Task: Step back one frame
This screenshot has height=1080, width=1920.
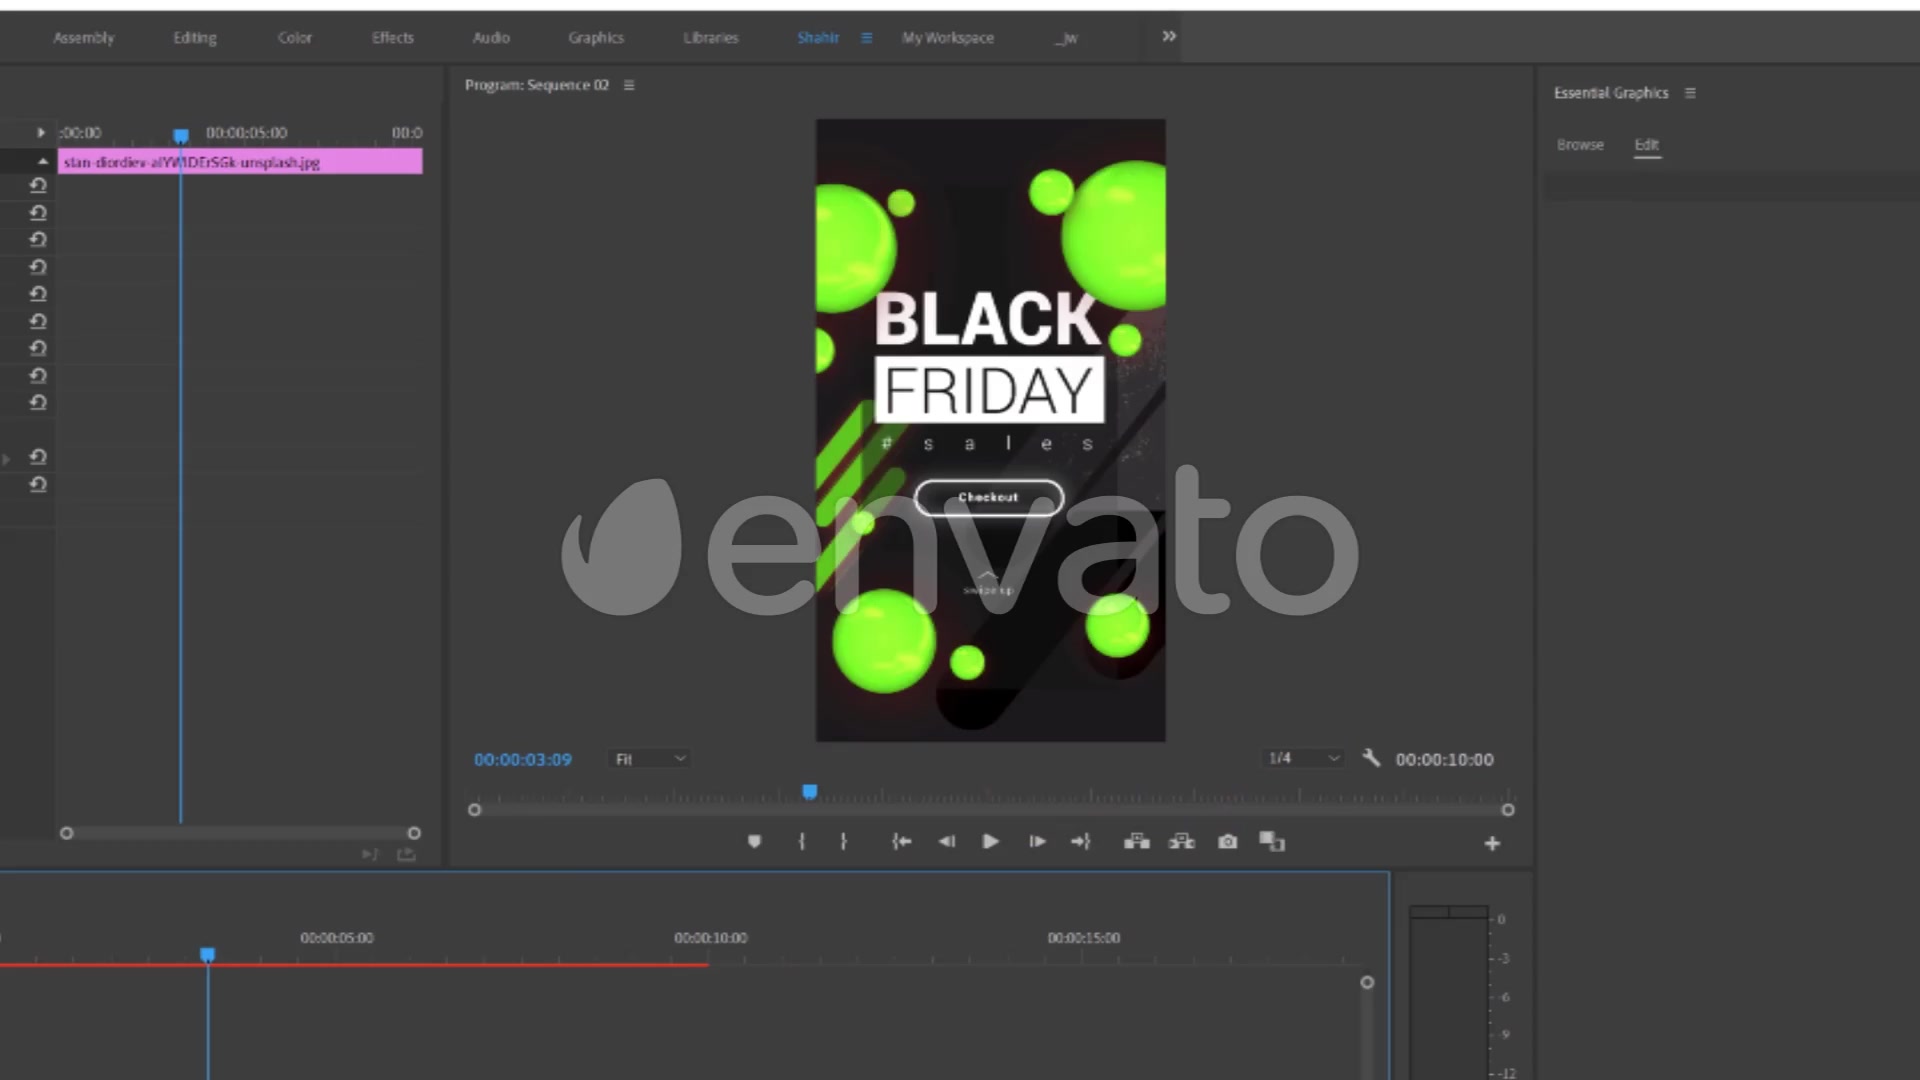Action: pos(946,842)
